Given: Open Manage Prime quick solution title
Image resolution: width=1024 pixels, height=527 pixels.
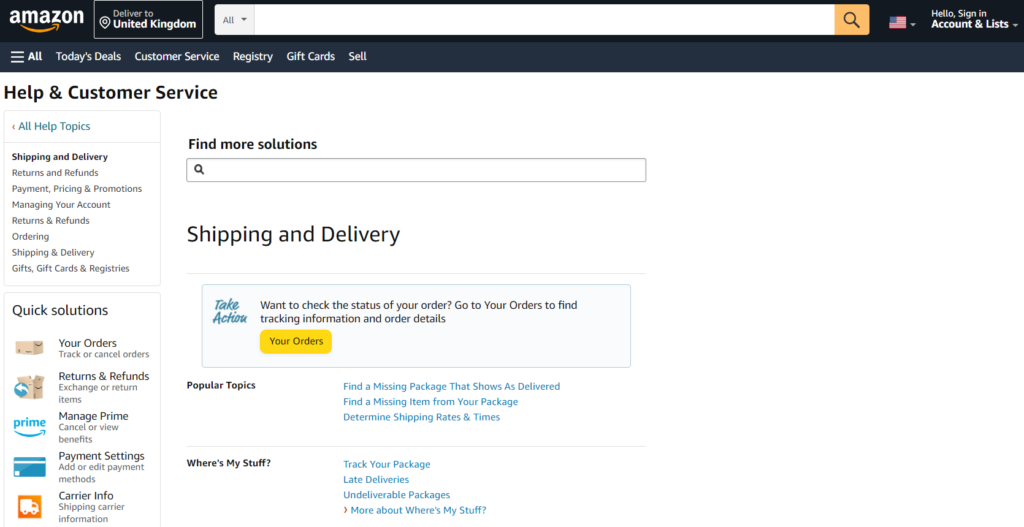Looking at the screenshot, I should [x=93, y=416].
